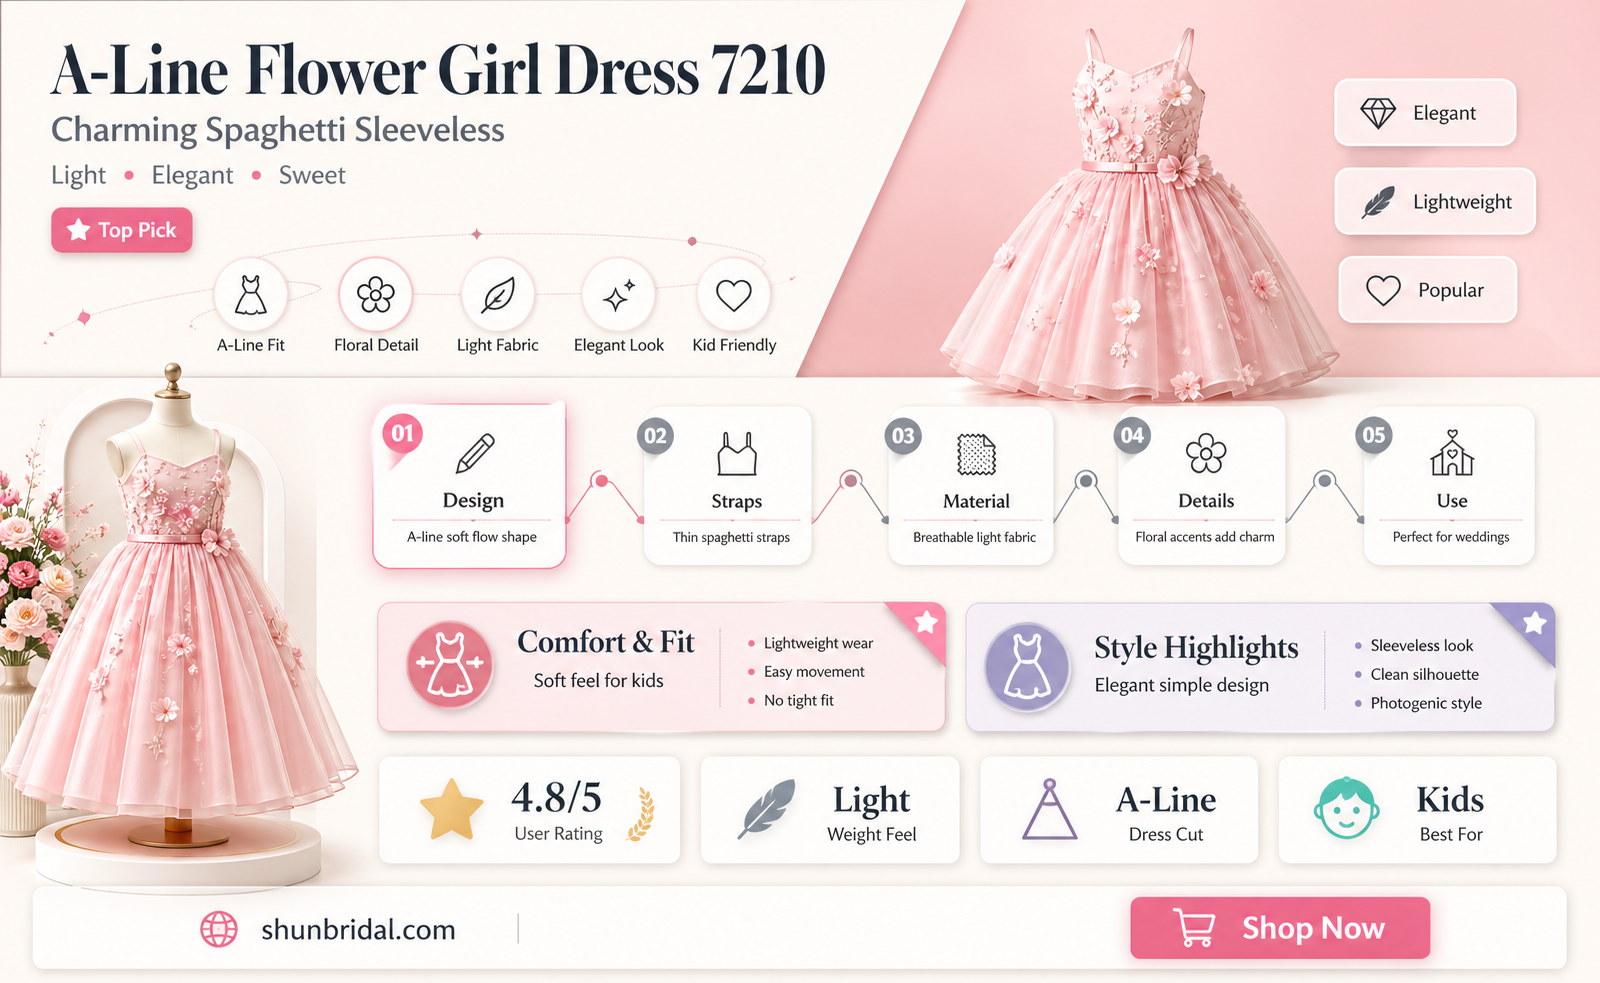
Task: Click the gold star rating icon
Action: pos(452,810)
